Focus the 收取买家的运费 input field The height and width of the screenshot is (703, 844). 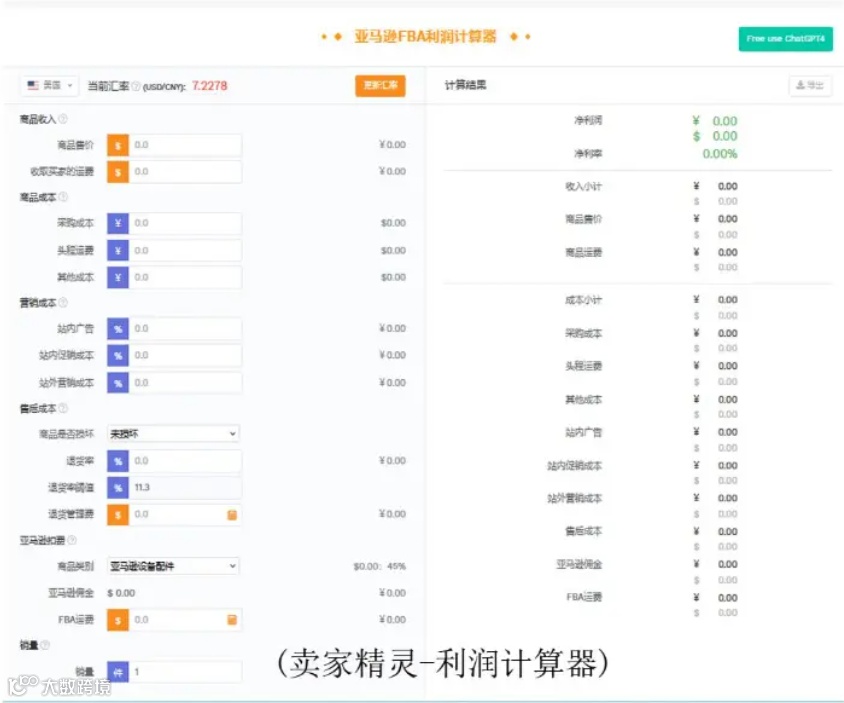pyautogui.click(x=185, y=172)
